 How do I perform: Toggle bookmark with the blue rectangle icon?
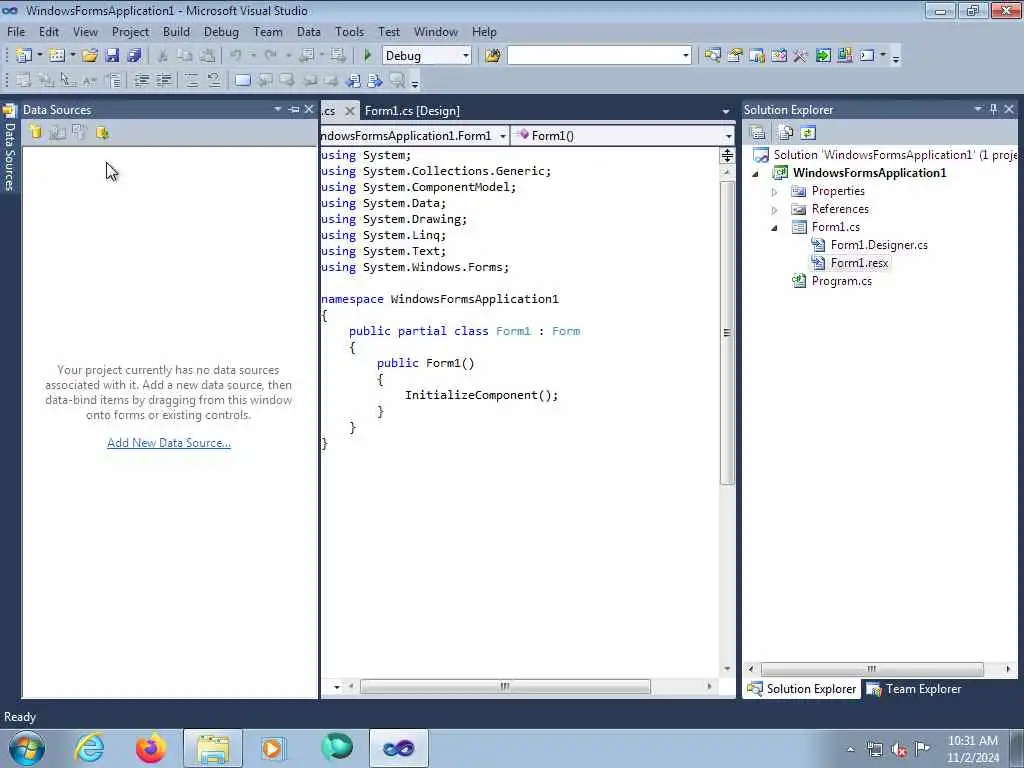pos(242,80)
